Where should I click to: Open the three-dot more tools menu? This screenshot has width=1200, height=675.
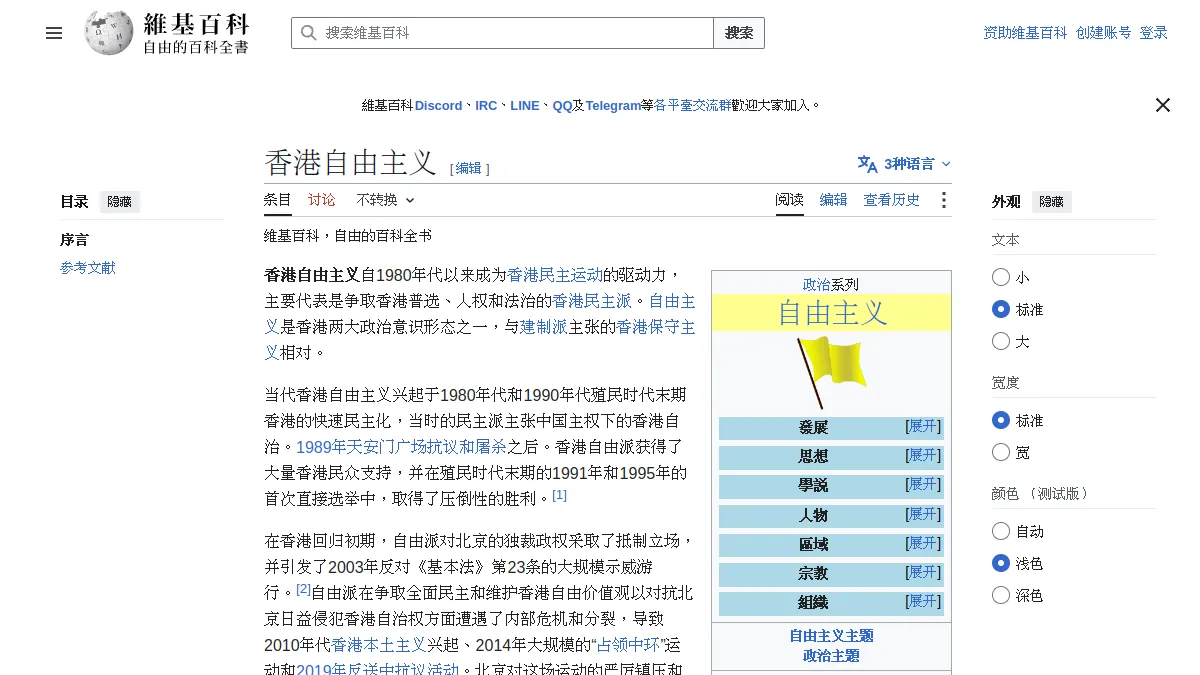(x=943, y=200)
